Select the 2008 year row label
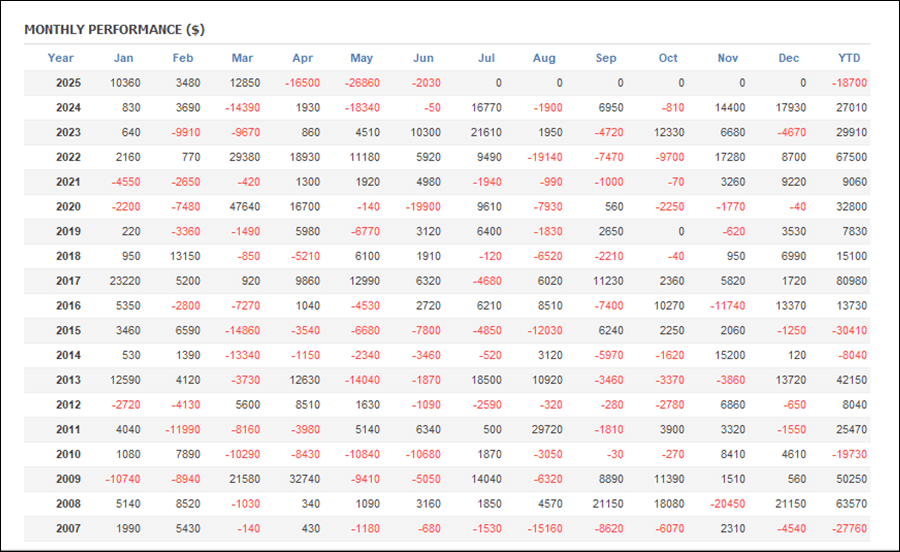Screen dimensions: 900x552 tap(68, 503)
